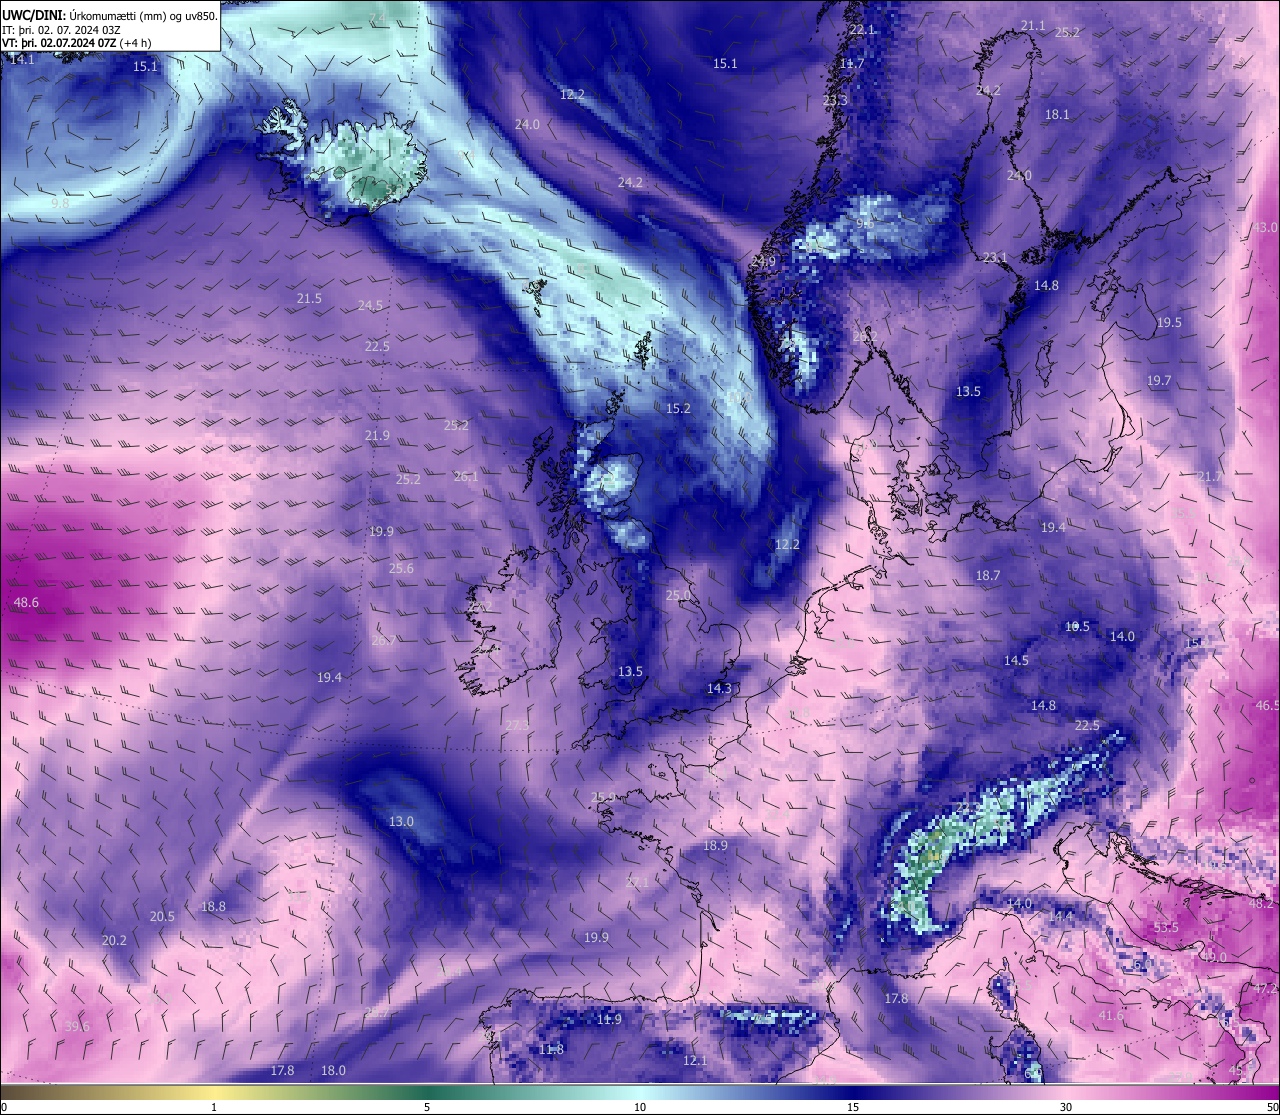Click the 18.1 value label over Finland
Viewport: 1280px width, 1115px height.
tap(1057, 114)
